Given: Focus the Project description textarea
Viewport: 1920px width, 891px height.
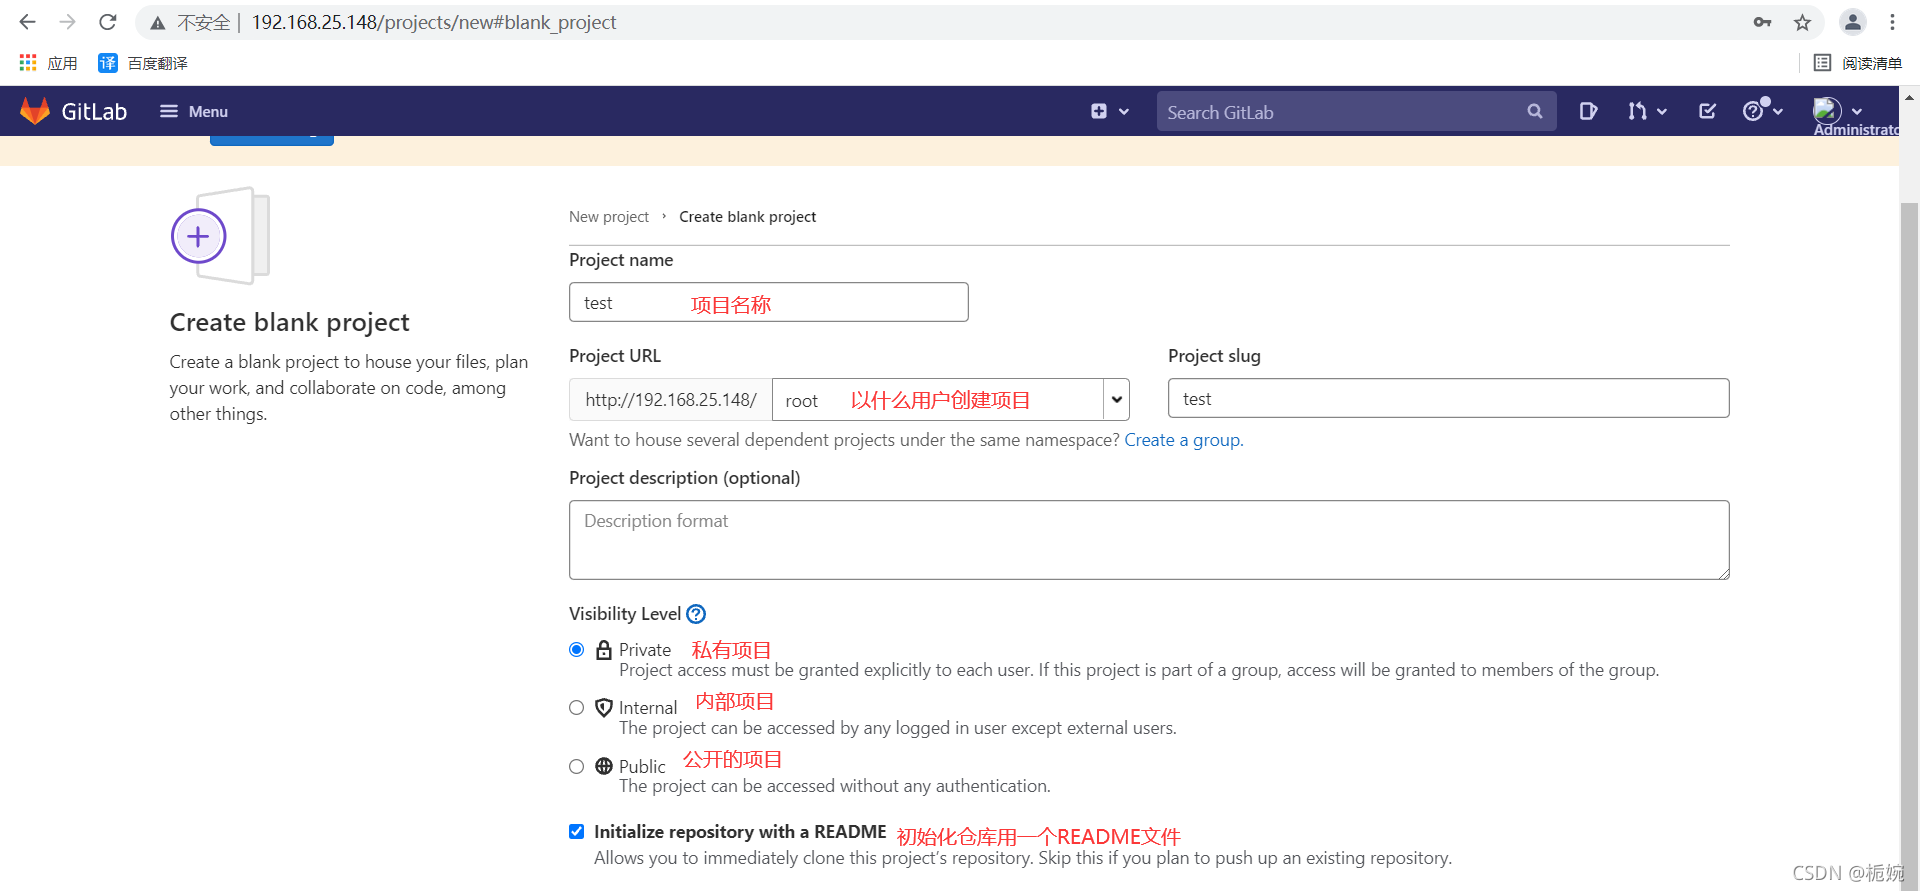Looking at the screenshot, I should (1149, 540).
